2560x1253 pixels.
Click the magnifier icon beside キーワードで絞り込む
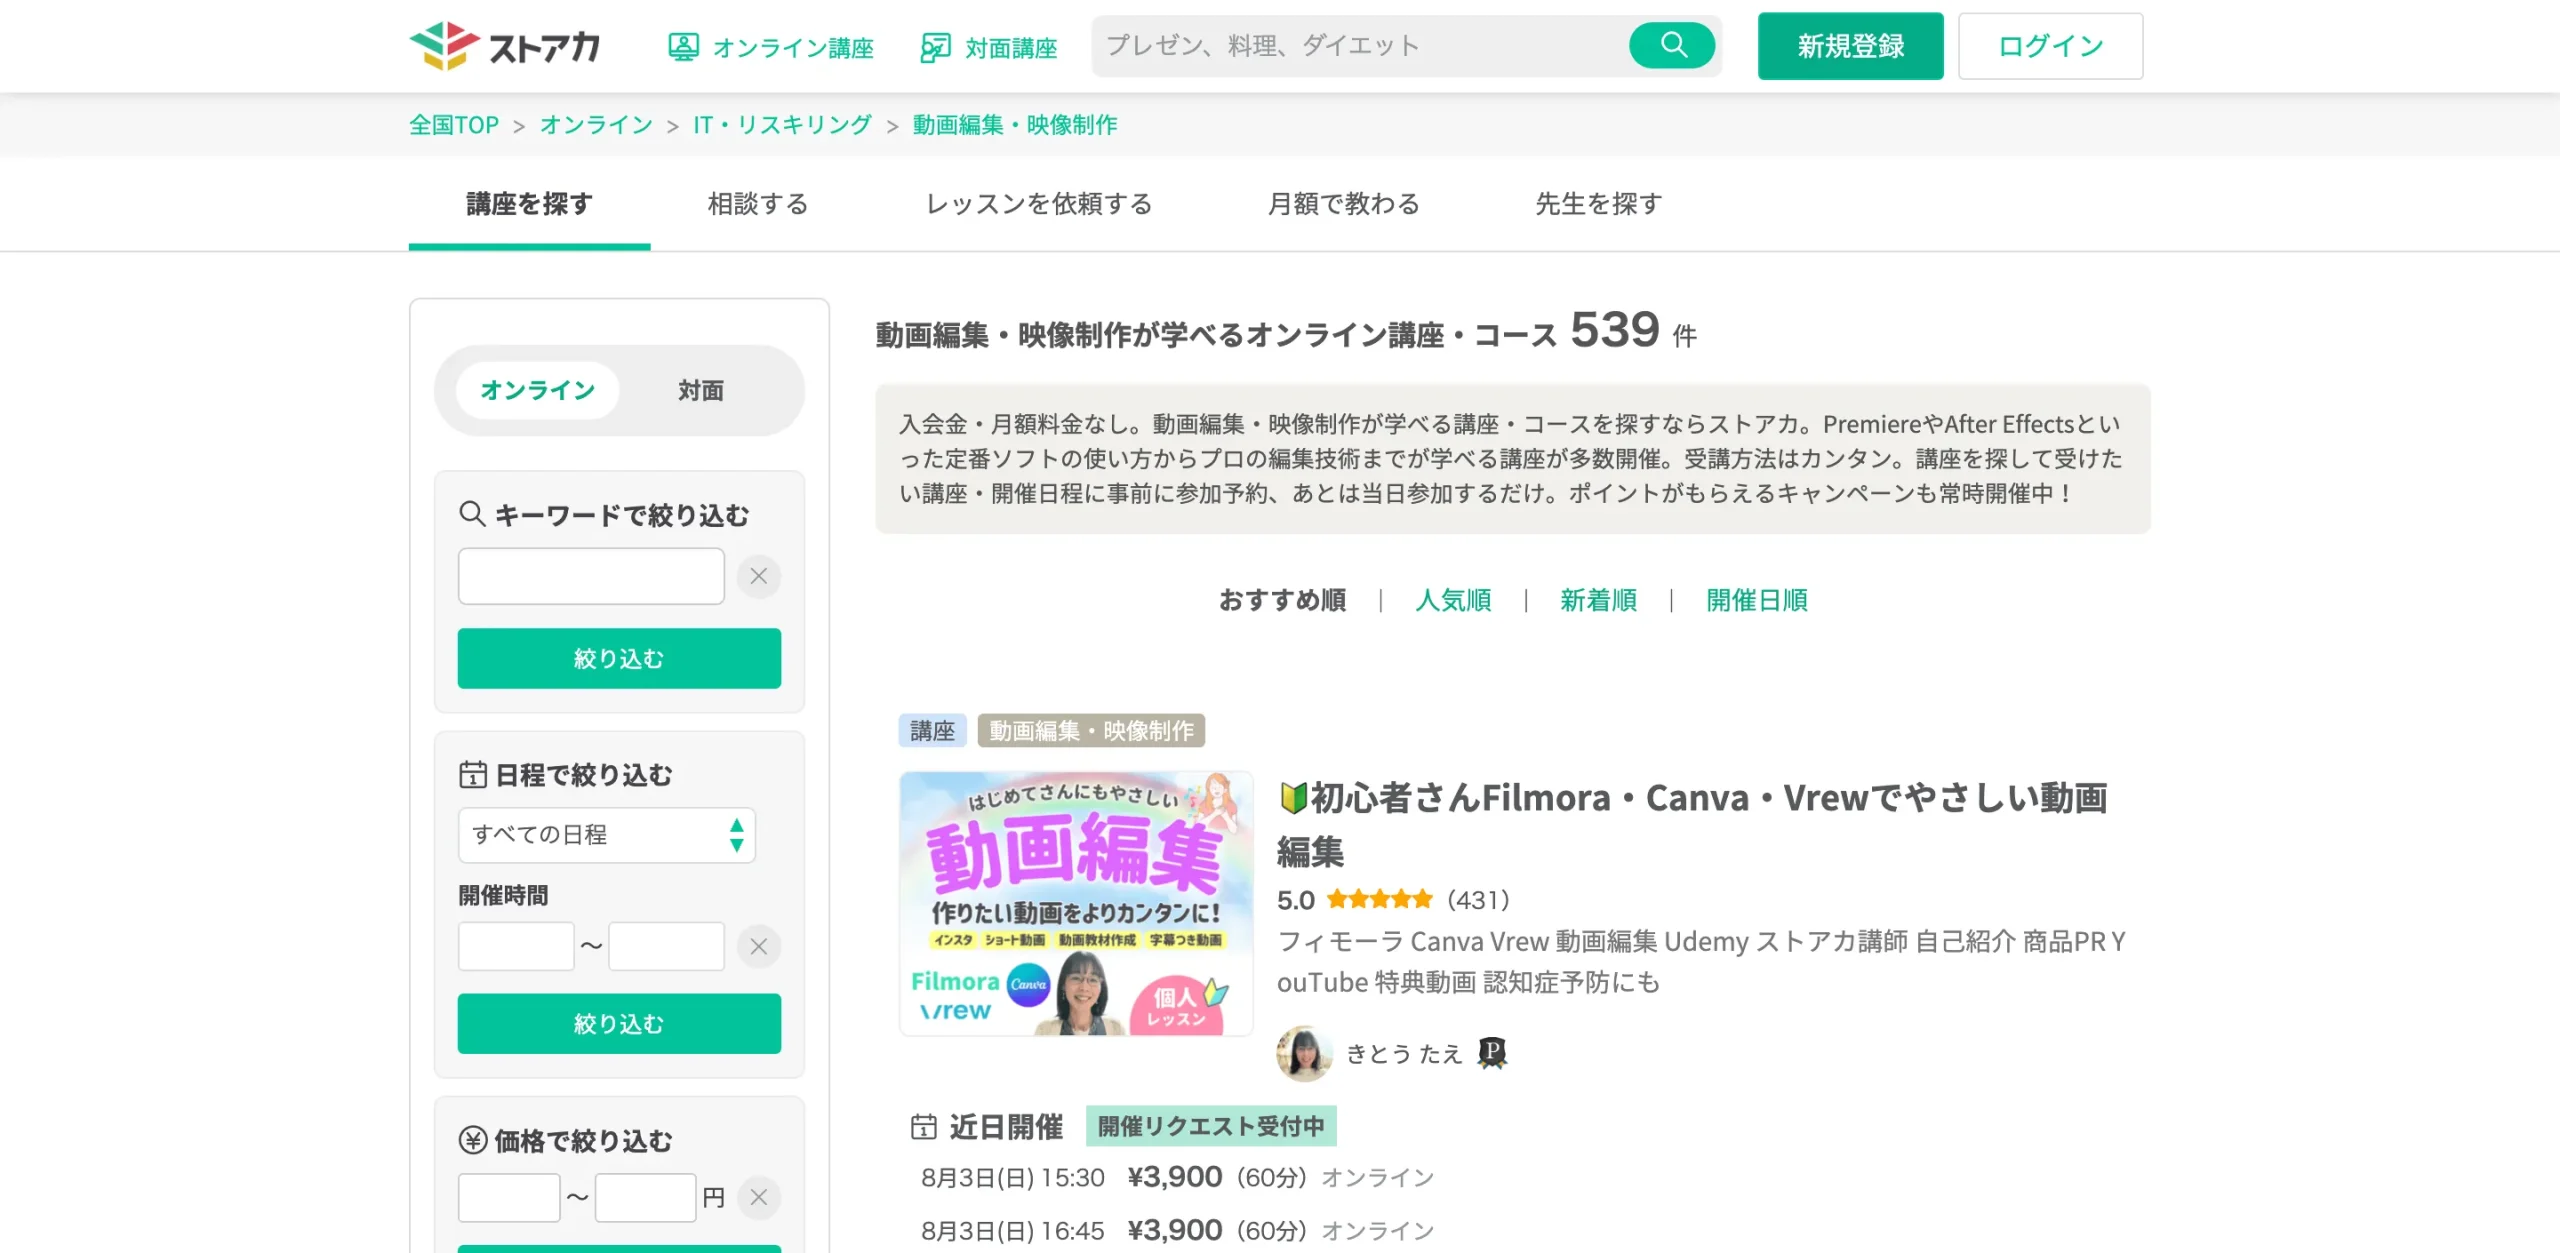point(472,514)
